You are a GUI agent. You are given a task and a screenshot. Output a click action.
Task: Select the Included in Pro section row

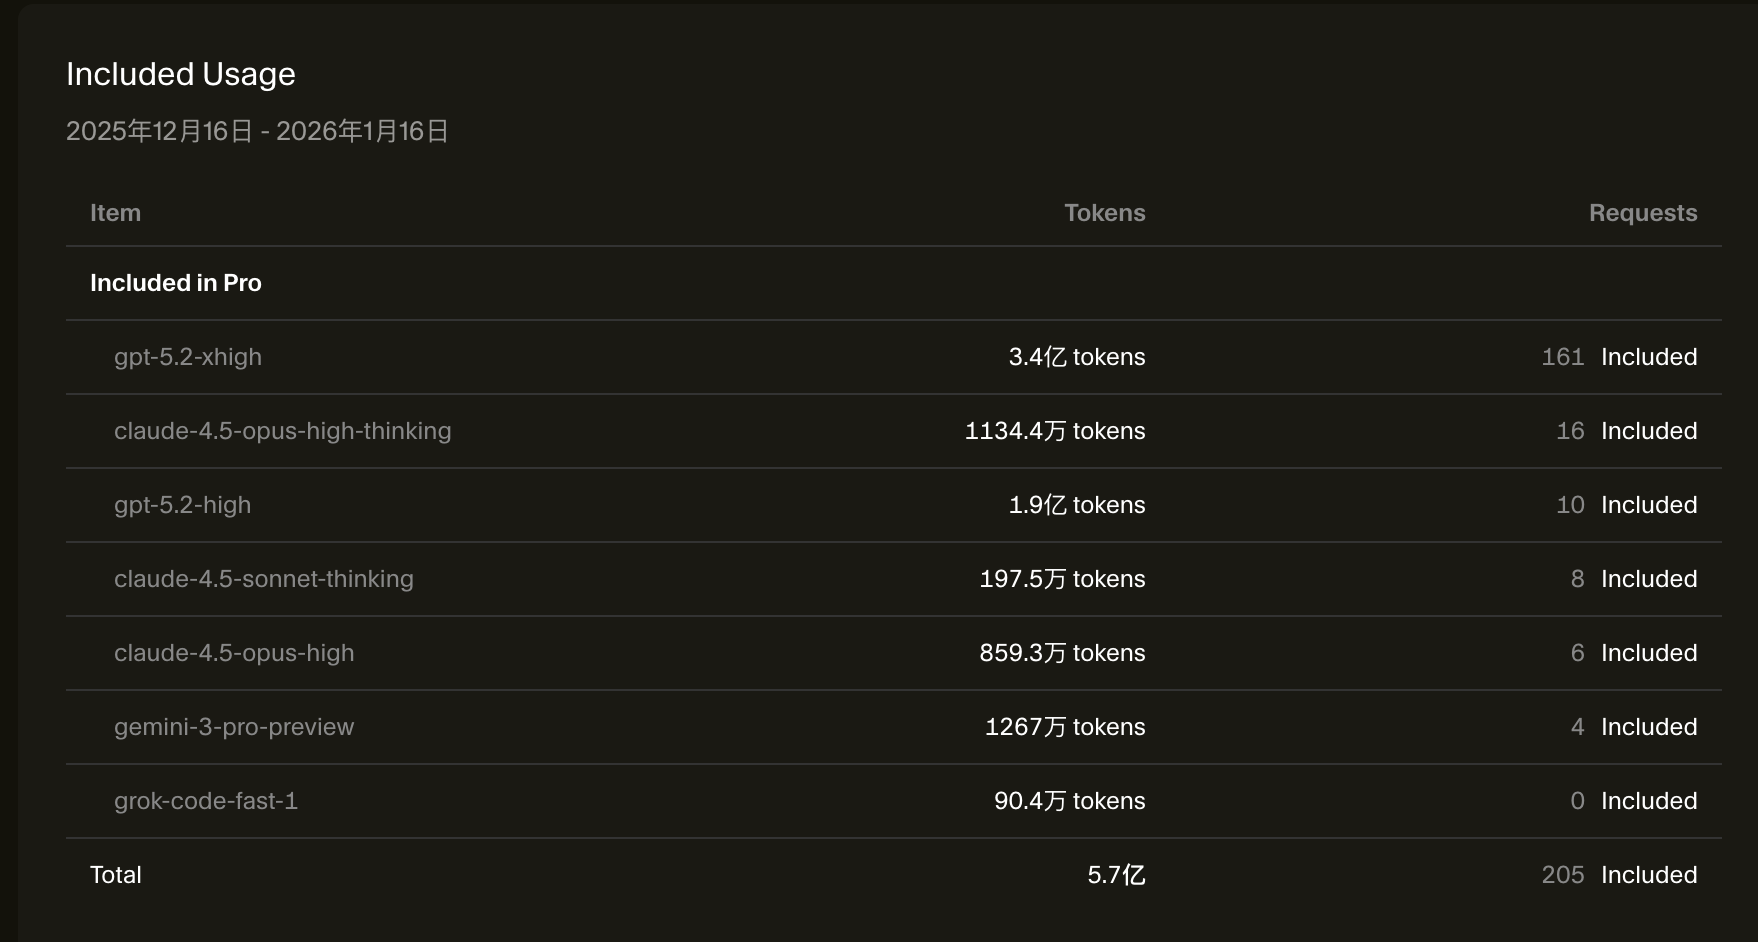(894, 283)
